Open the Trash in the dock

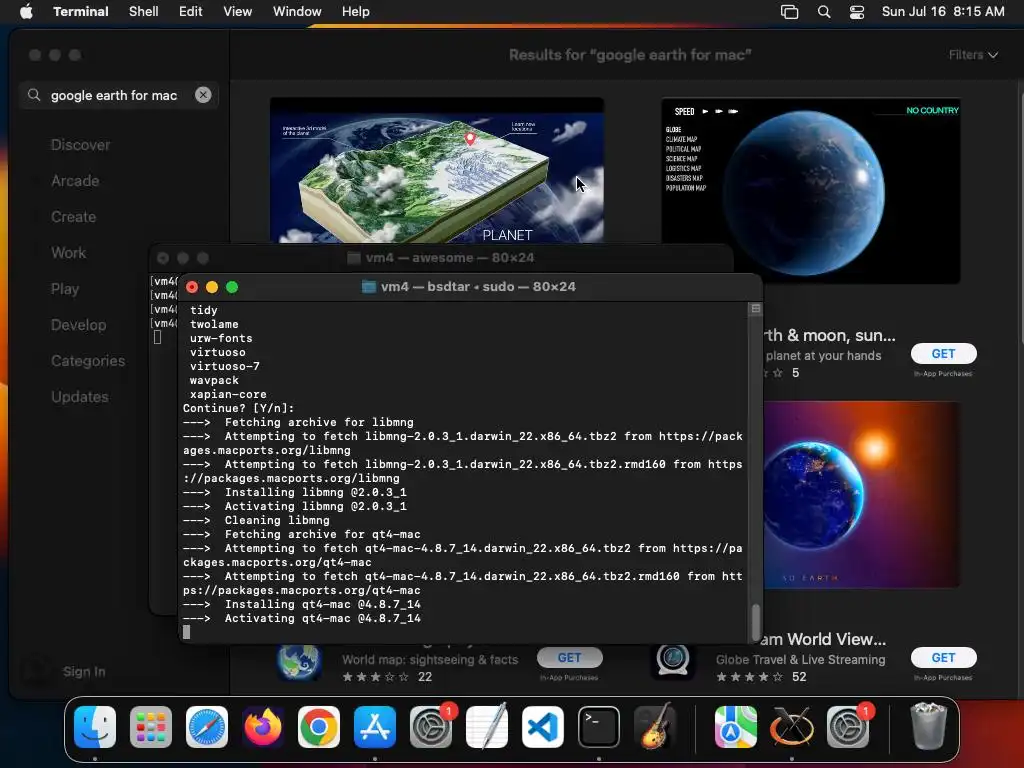(x=928, y=727)
